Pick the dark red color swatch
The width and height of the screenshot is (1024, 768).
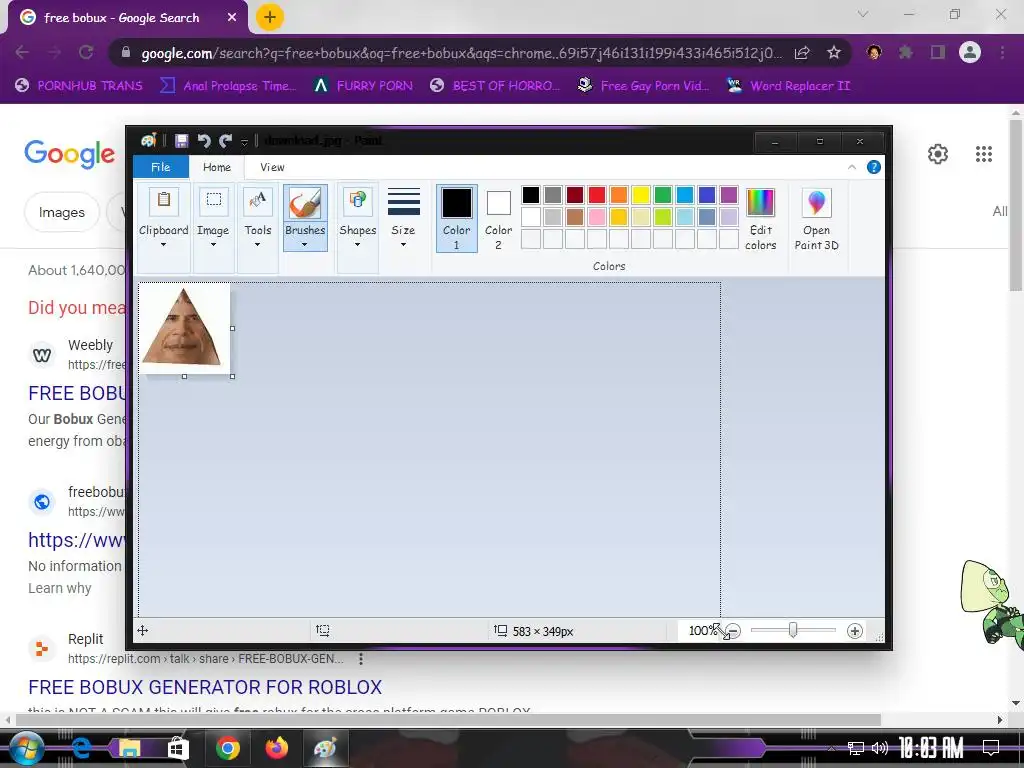[575, 195]
